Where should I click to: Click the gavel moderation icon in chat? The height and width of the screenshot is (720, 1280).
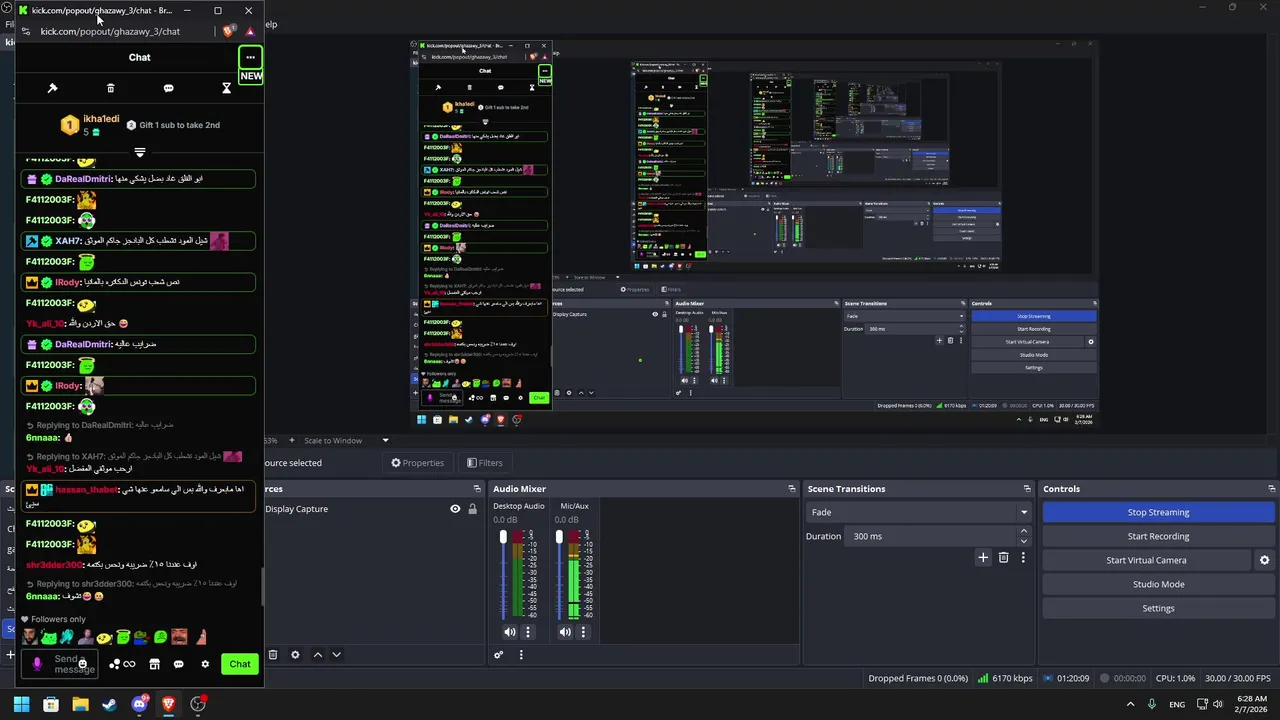[52, 88]
